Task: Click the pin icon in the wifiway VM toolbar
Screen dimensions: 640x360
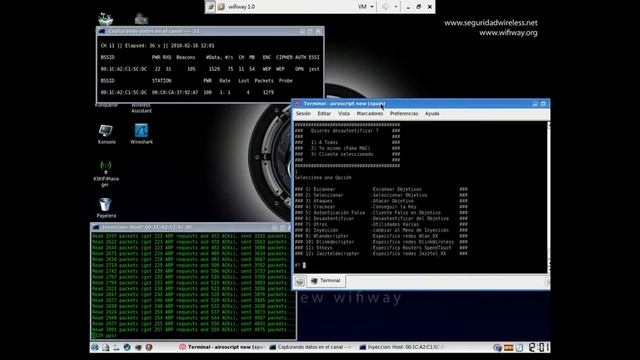Action: click(211, 7)
